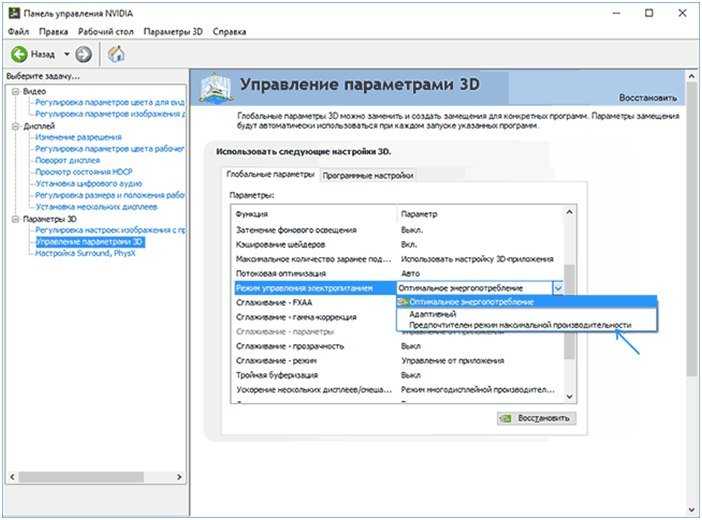This screenshot has height=520, width=702.
Task: Click the settings list scroll up arrow
Action: pyautogui.click(x=570, y=212)
